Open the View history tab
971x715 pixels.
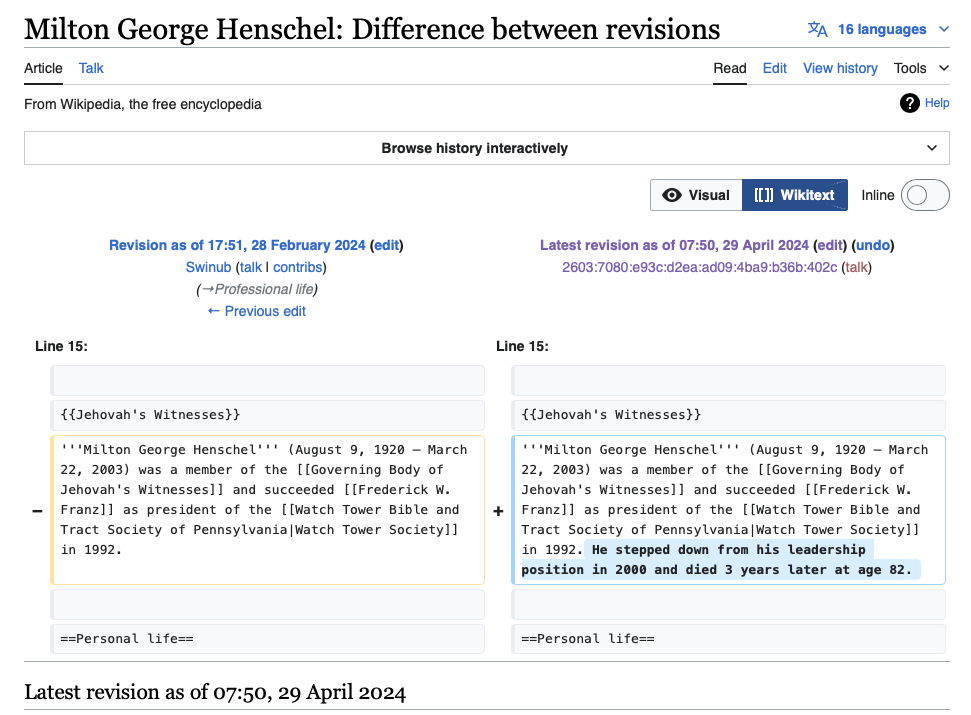[840, 68]
